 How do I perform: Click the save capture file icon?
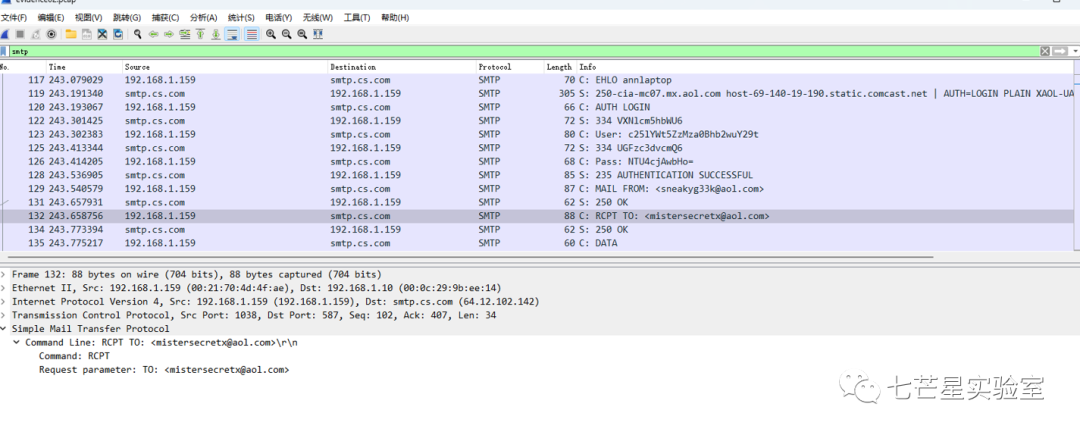pos(87,34)
